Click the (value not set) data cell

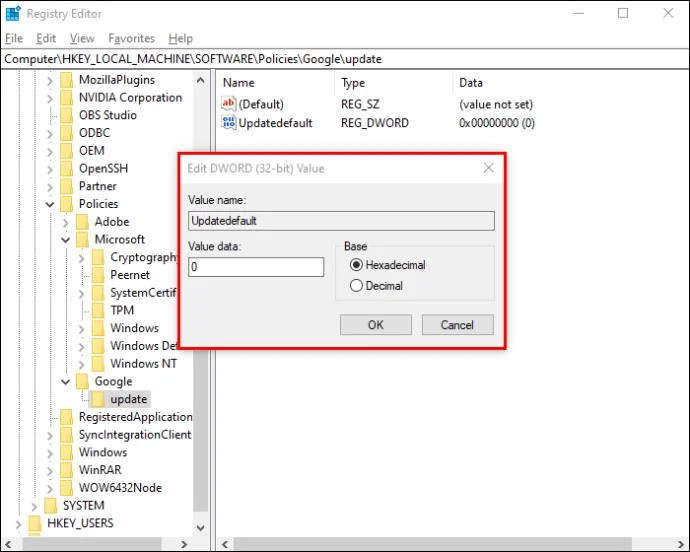click(x=496, y=104)
